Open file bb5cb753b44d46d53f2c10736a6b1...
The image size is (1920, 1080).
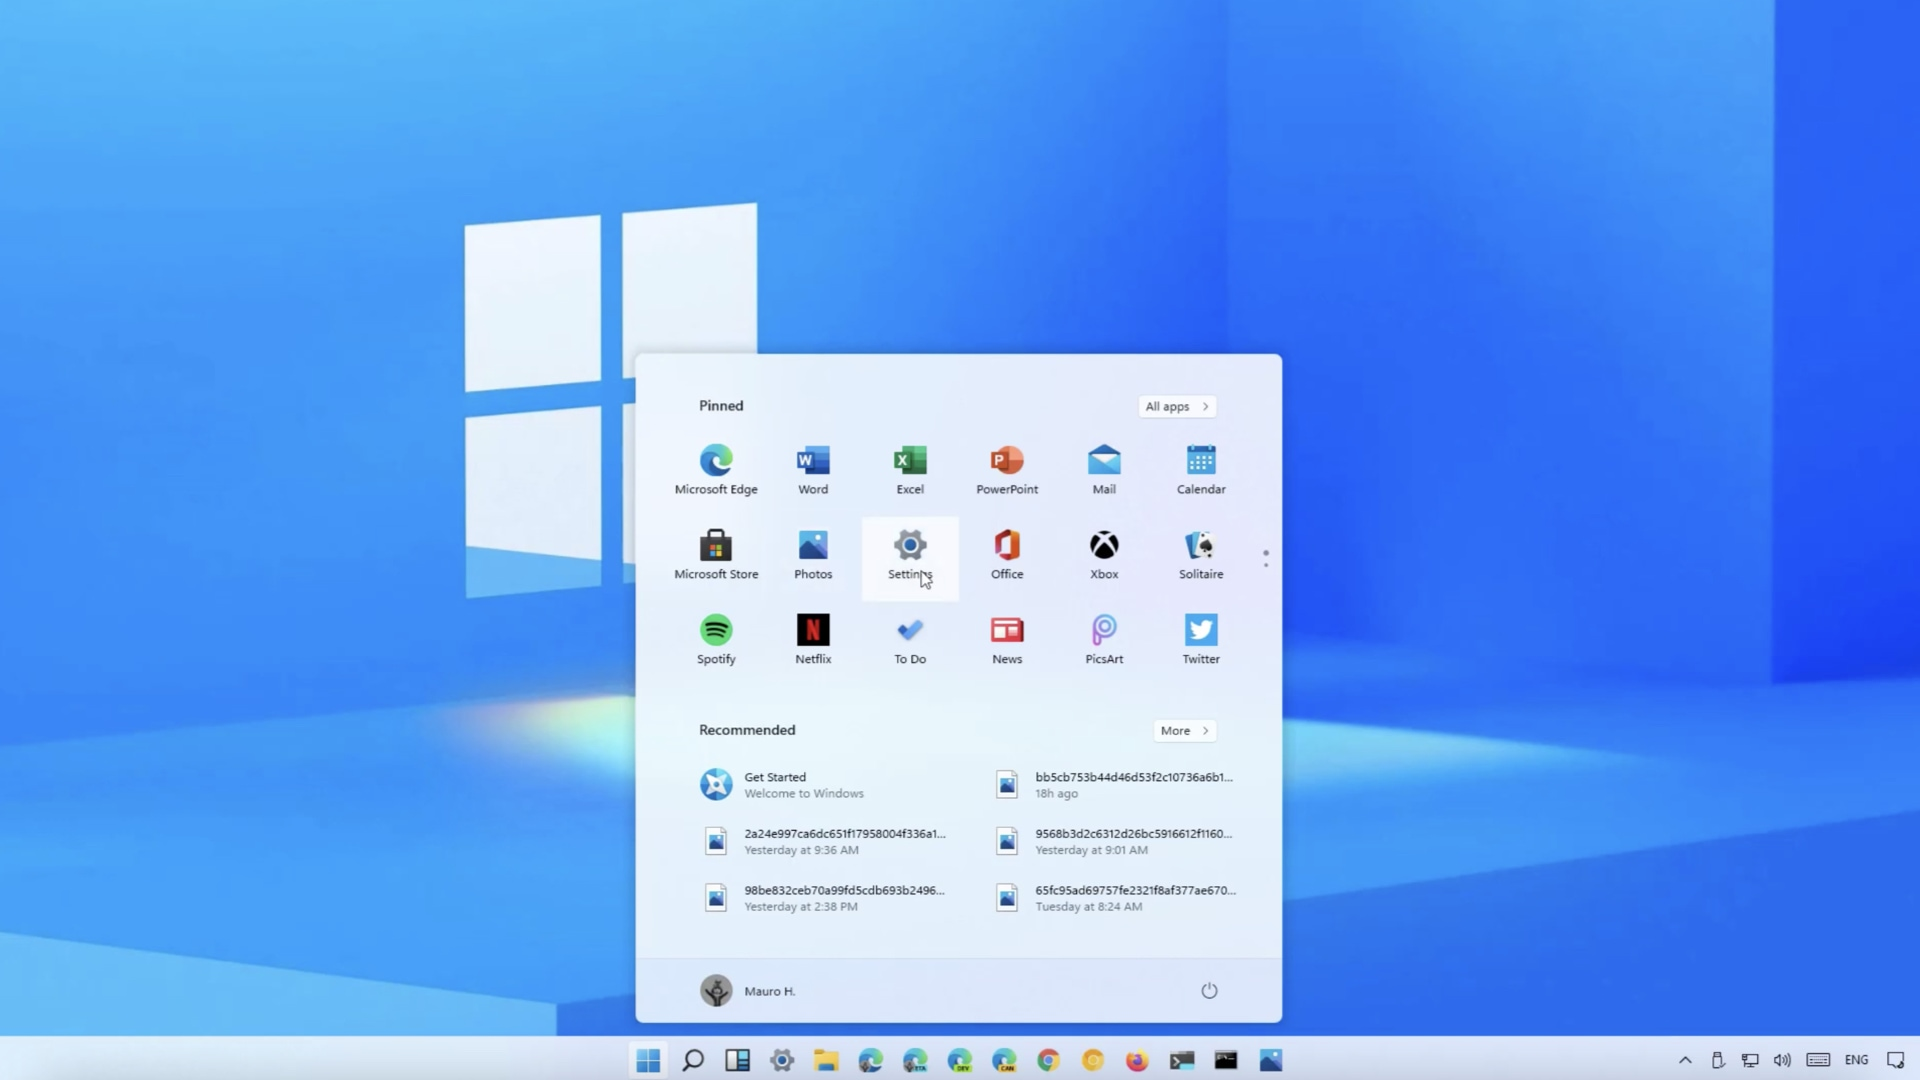coord(1116,785)
